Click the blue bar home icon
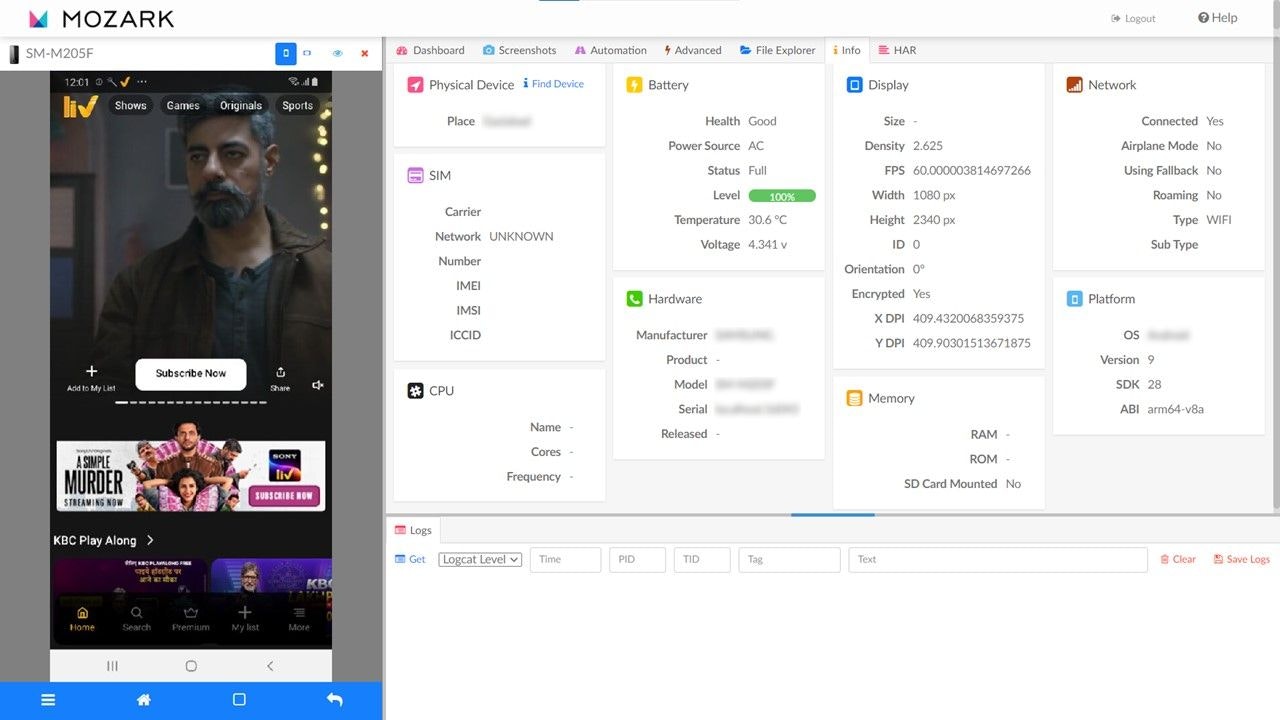This screenshot has width=1280, height=720. [144, 700]
